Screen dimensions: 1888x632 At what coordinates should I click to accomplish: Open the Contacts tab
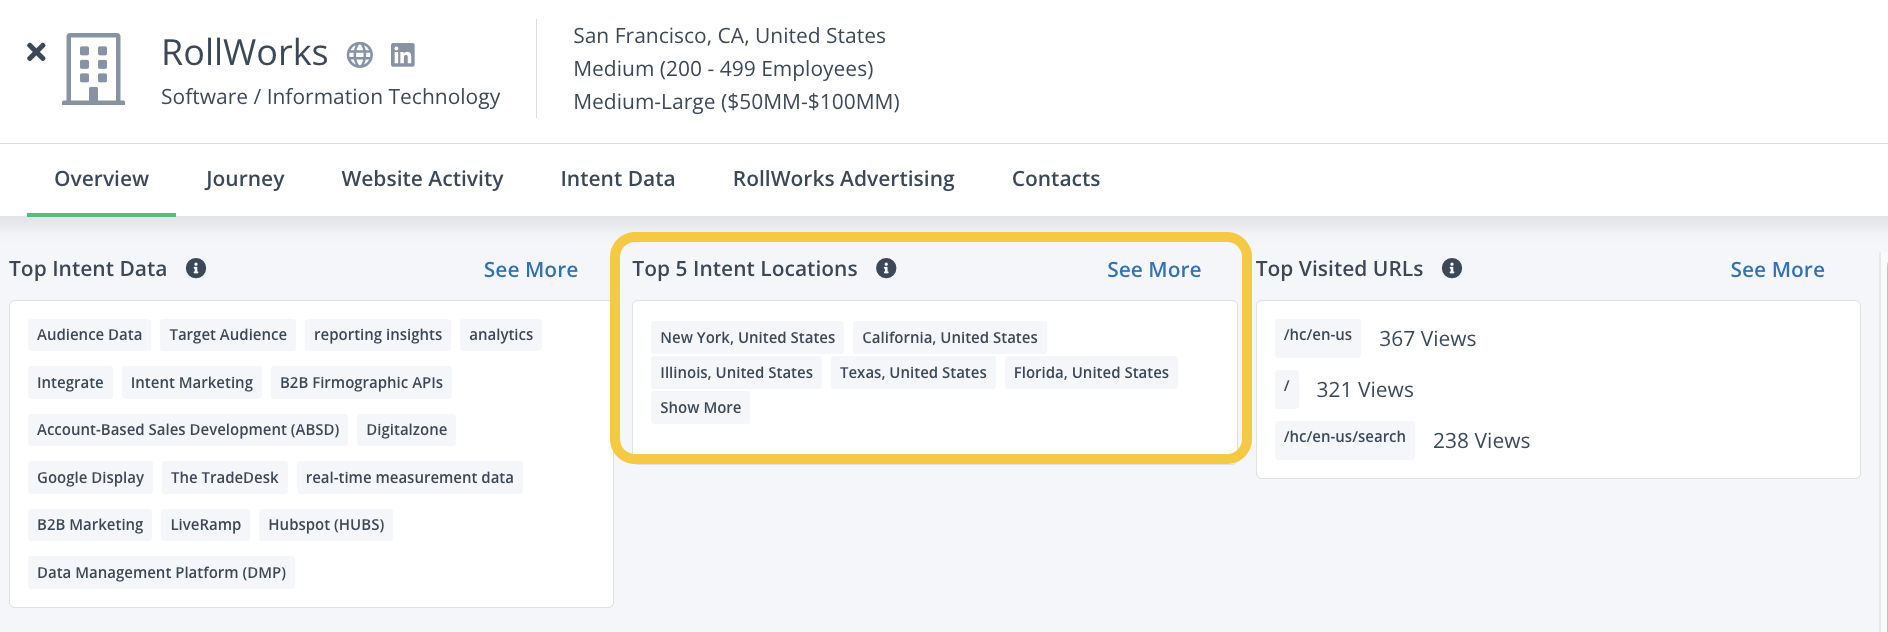[1055, 179]
